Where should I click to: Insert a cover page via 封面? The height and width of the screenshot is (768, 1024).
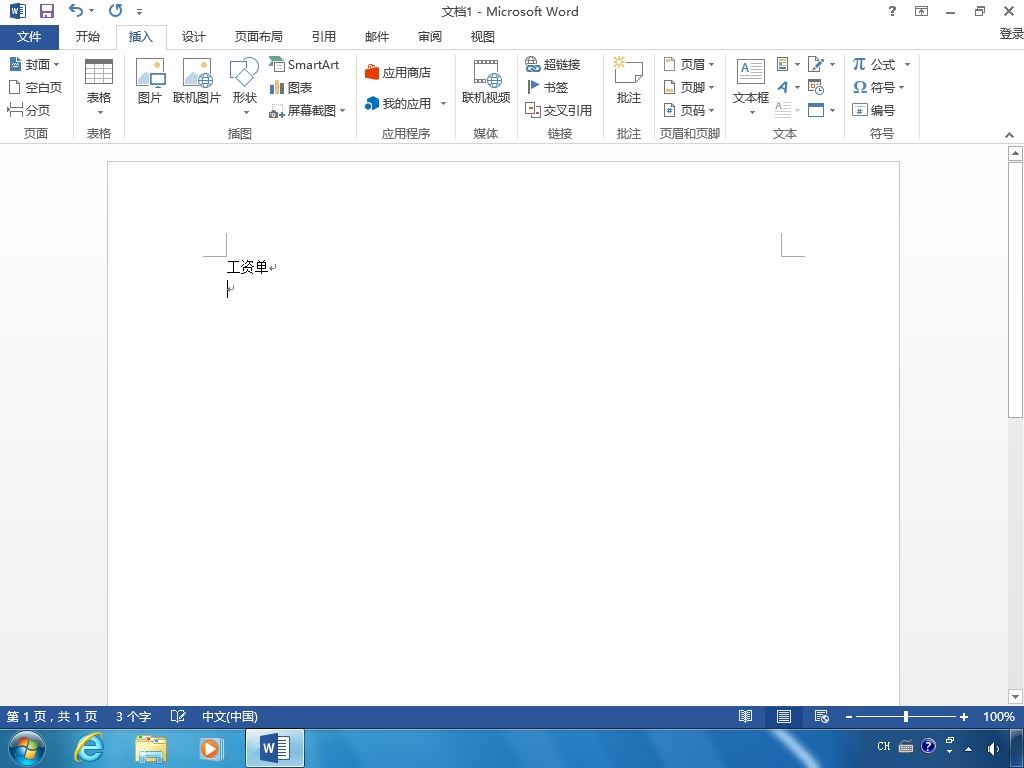pyautogui.click(x=35, y=64)
